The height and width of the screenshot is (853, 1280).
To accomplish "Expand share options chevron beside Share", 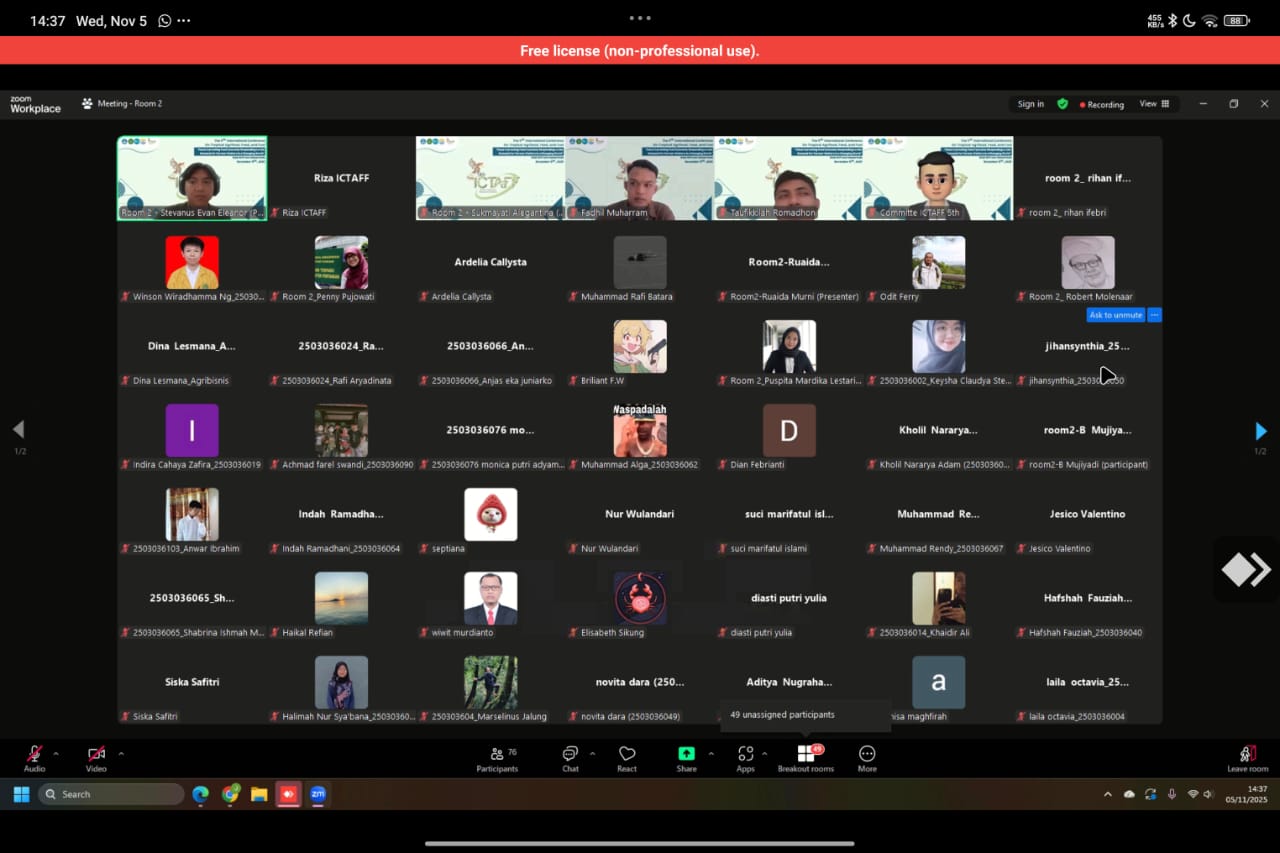I will (x=711, y=753).
